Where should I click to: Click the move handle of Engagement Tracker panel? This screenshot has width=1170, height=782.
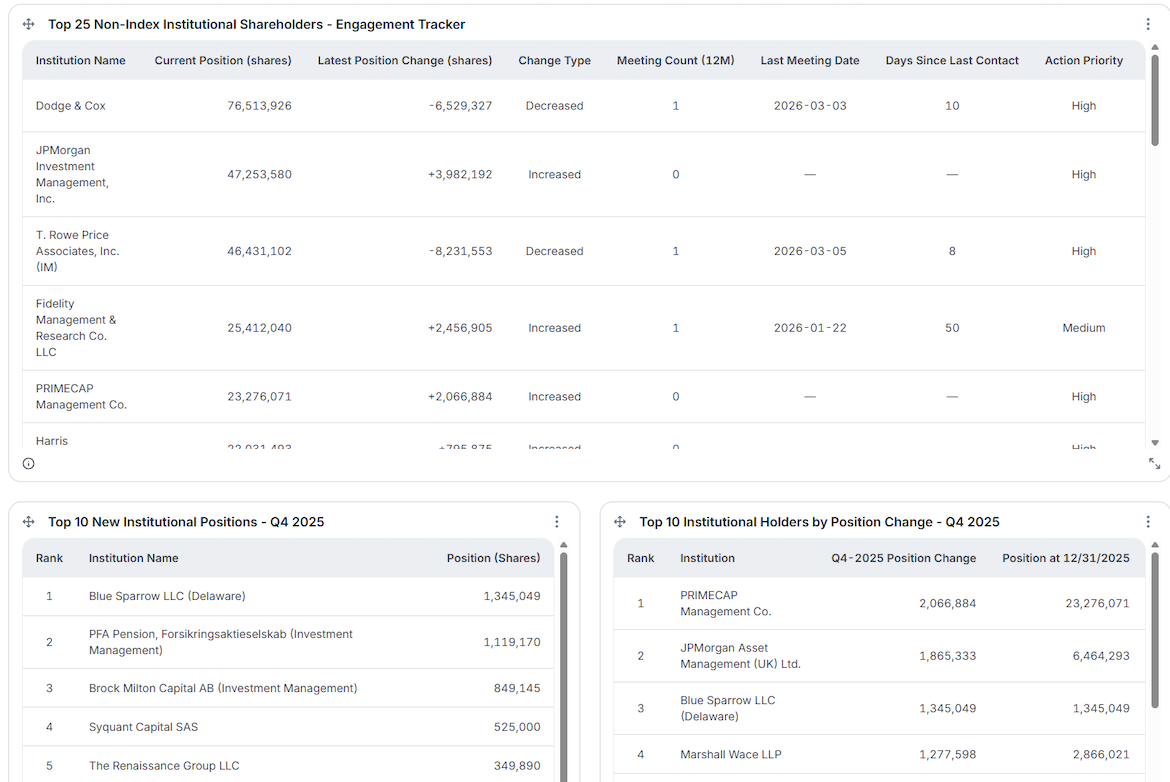(28, 25)
